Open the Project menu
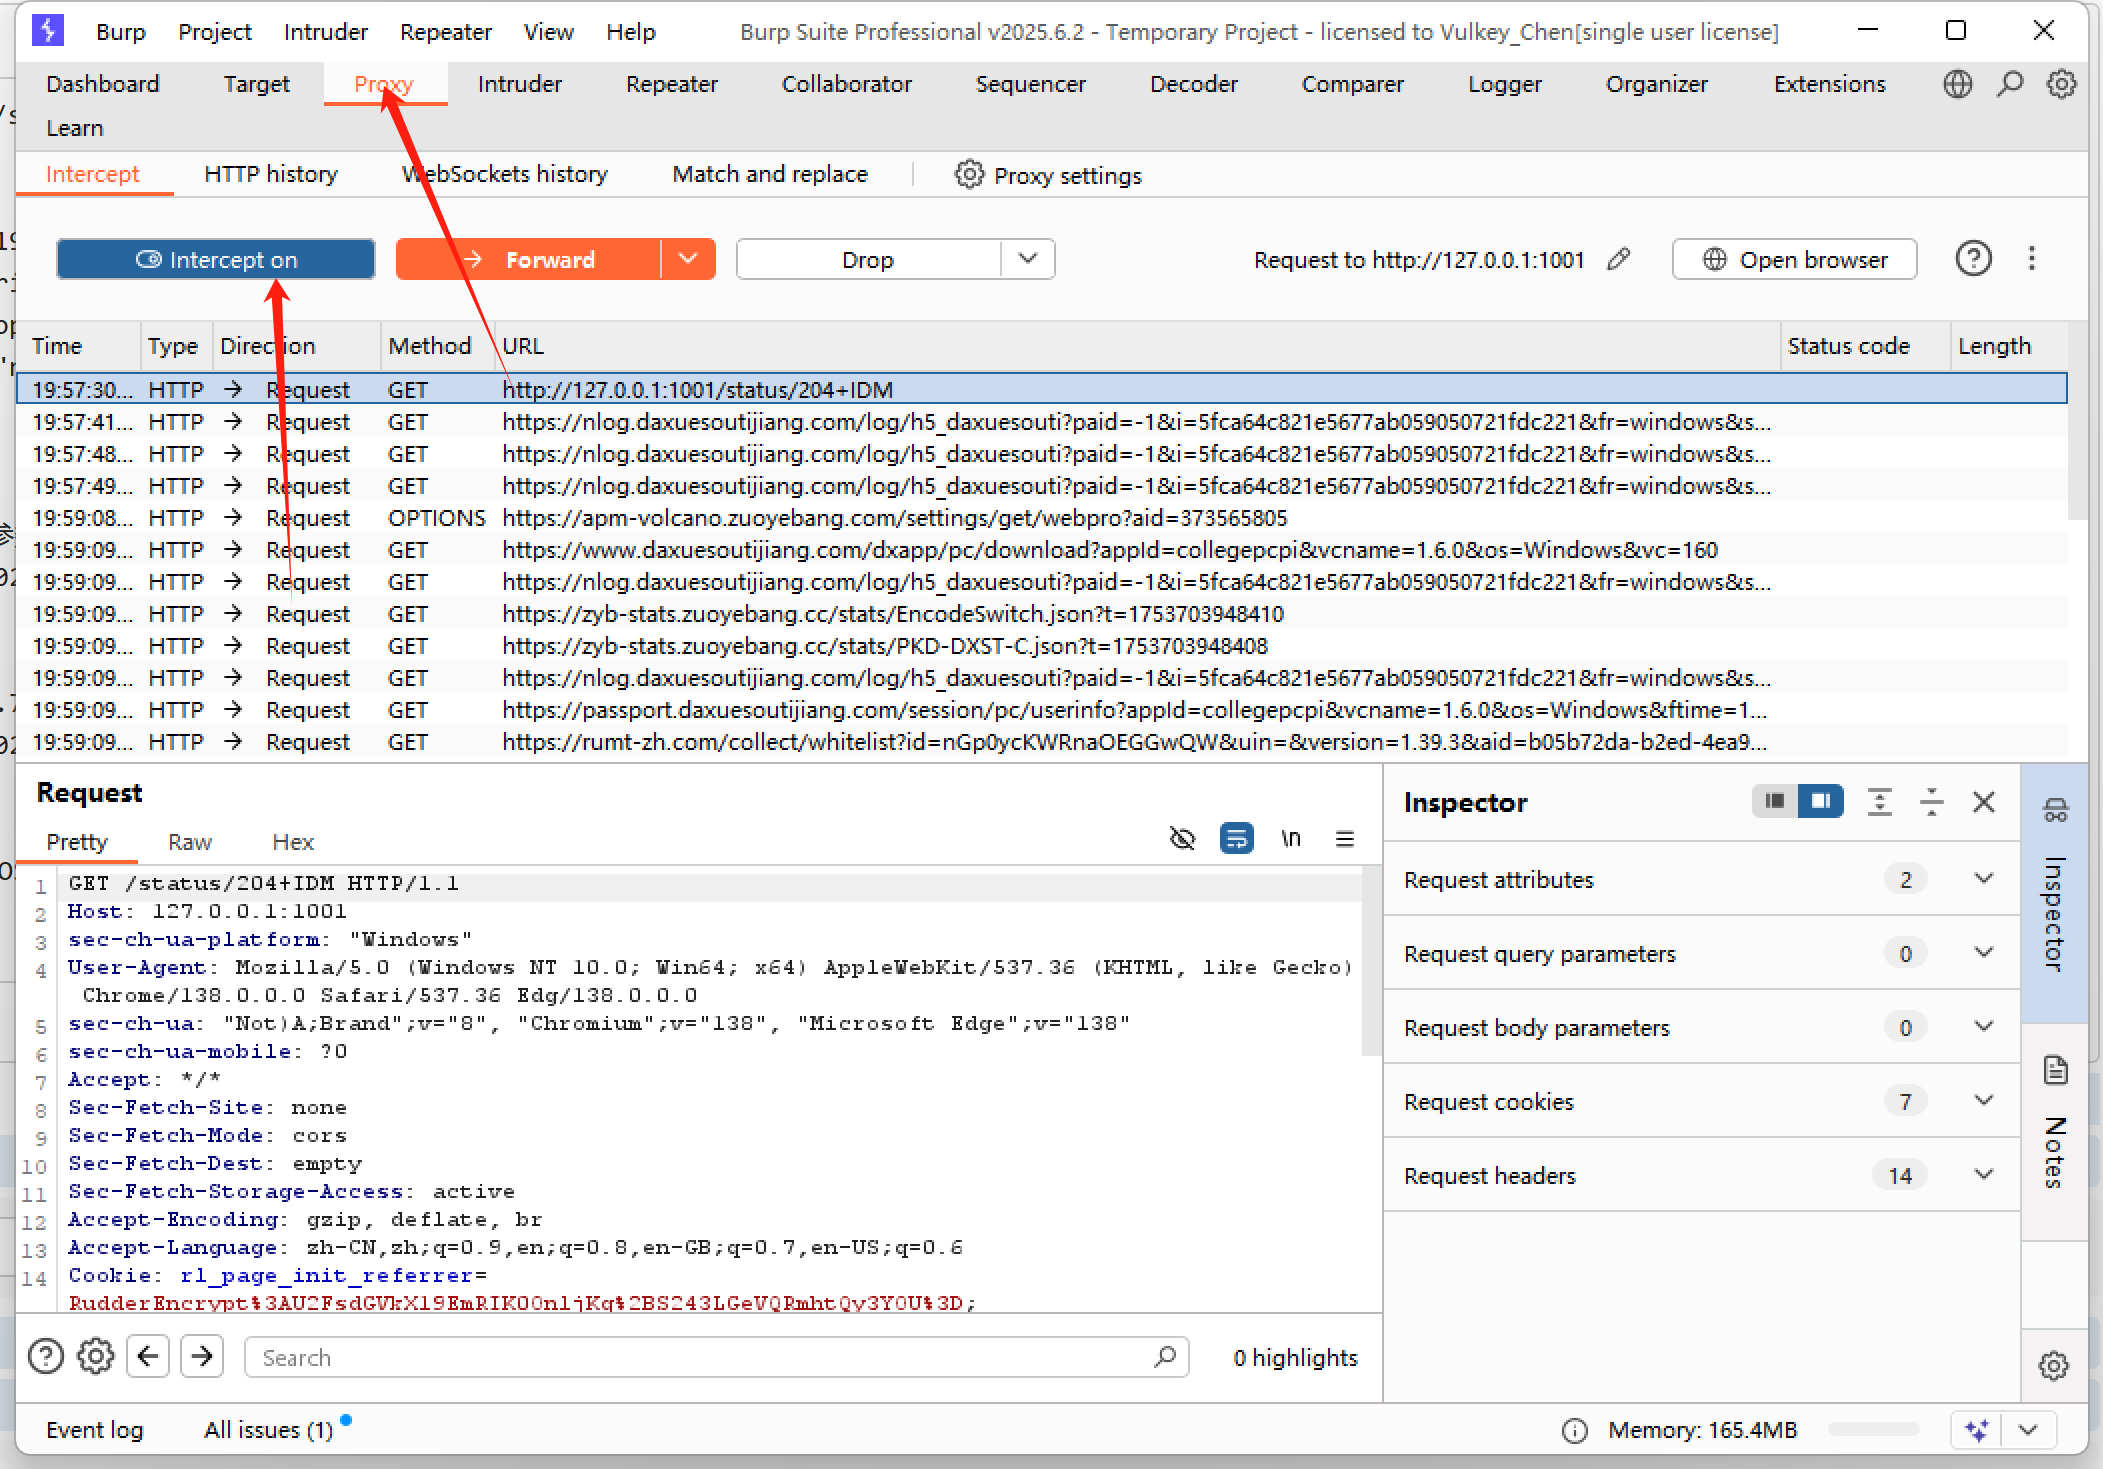Image resolution: width=2103 pixels, height=1469 pixels. click(214, 32)
